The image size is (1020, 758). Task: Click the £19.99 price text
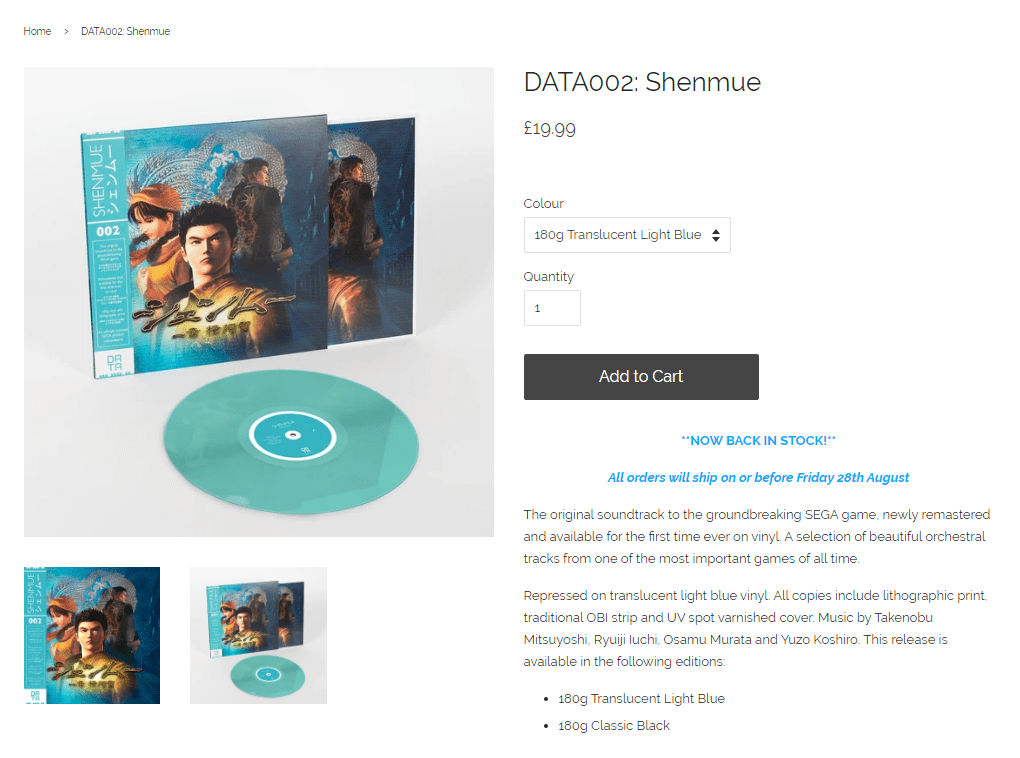pos(550,128)
